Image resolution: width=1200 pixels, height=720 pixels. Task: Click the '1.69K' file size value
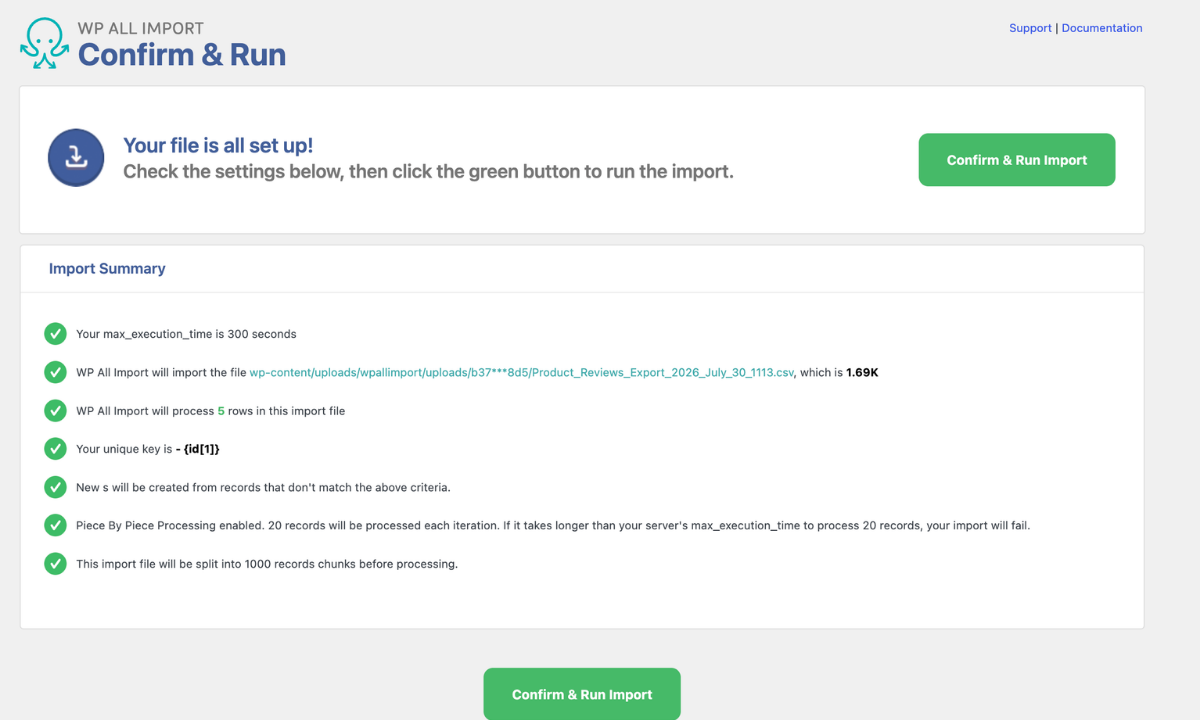coord(862,373)
